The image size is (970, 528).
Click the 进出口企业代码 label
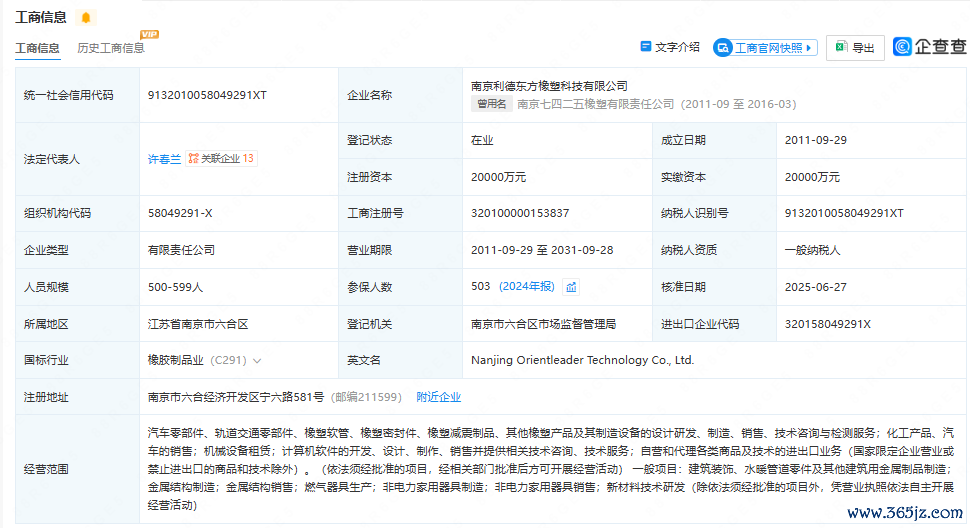700,324
